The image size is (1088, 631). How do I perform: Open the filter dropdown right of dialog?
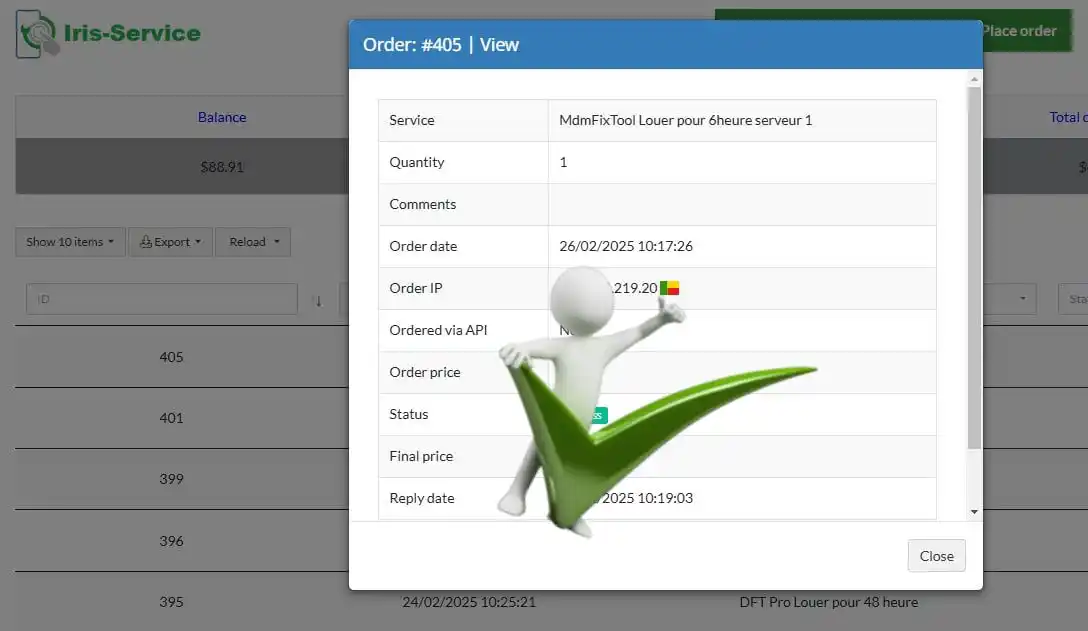pos(1010,298)
